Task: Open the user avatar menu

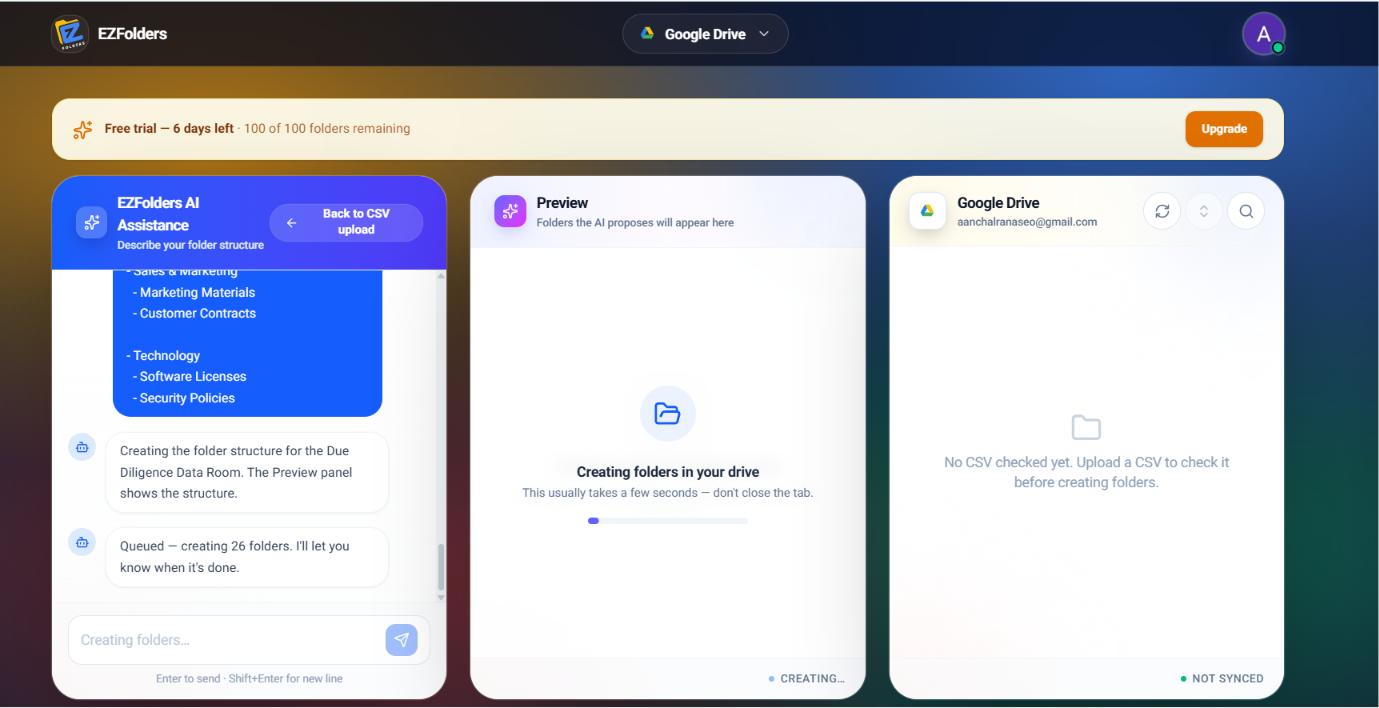Action: pos(1263,34)
